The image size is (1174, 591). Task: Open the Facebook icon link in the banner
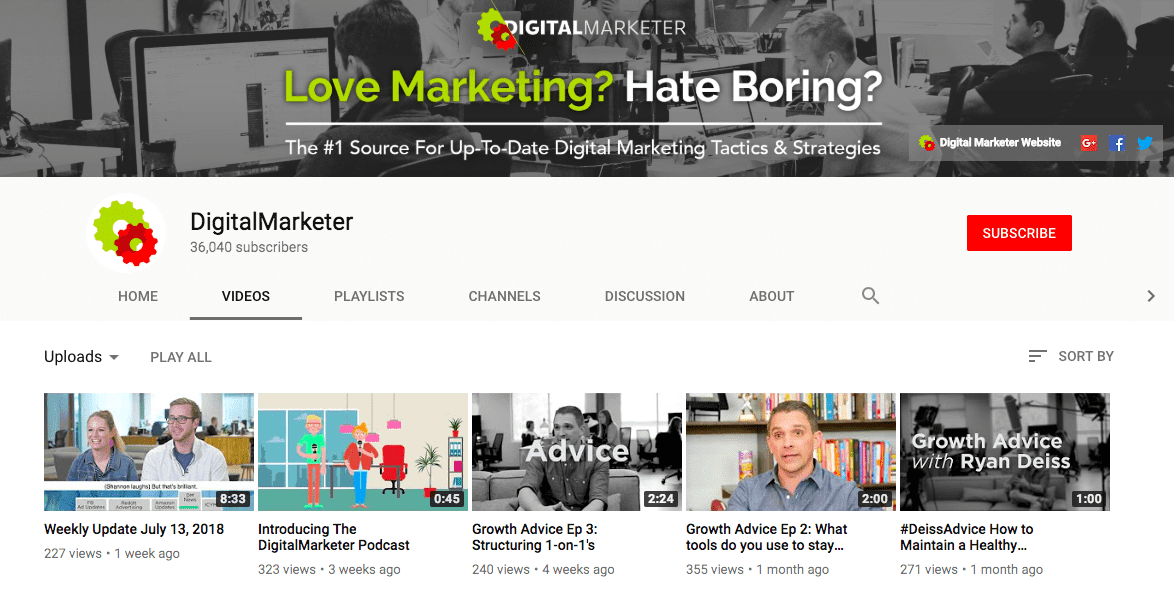pos(1117,142)
